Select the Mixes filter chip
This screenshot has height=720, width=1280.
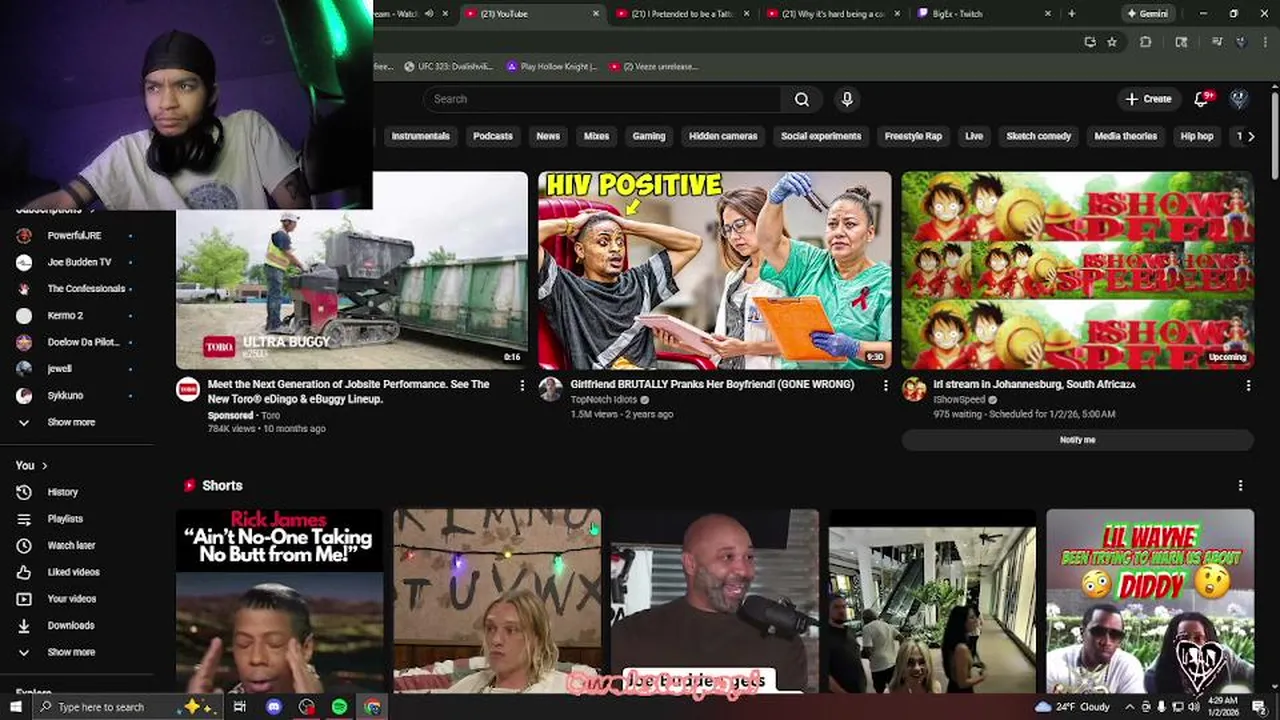[596, 136]
